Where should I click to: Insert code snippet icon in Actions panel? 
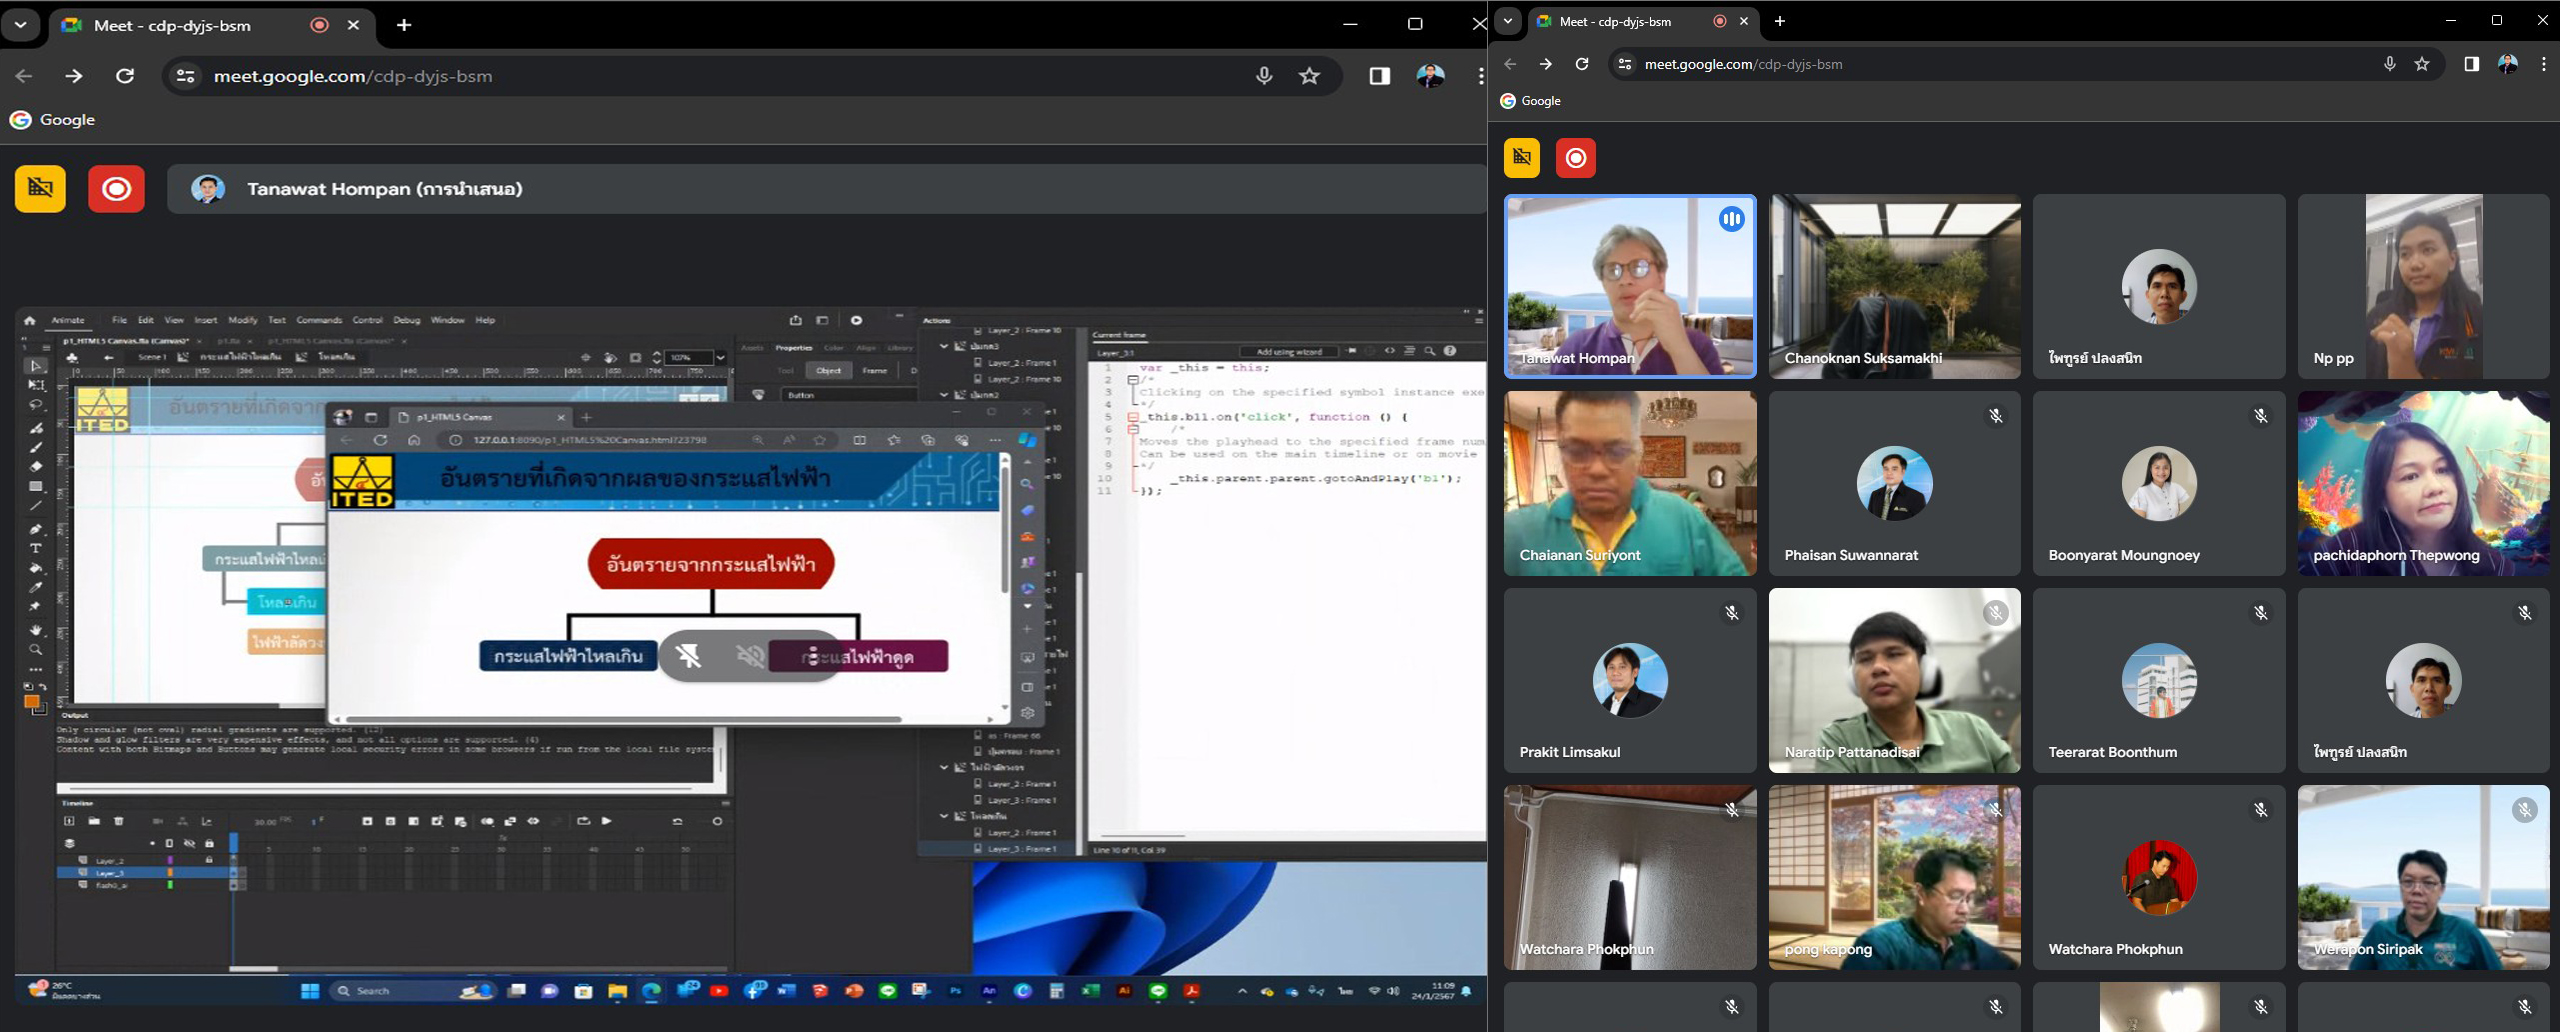pyautogui.click(x=1389, y=351)
